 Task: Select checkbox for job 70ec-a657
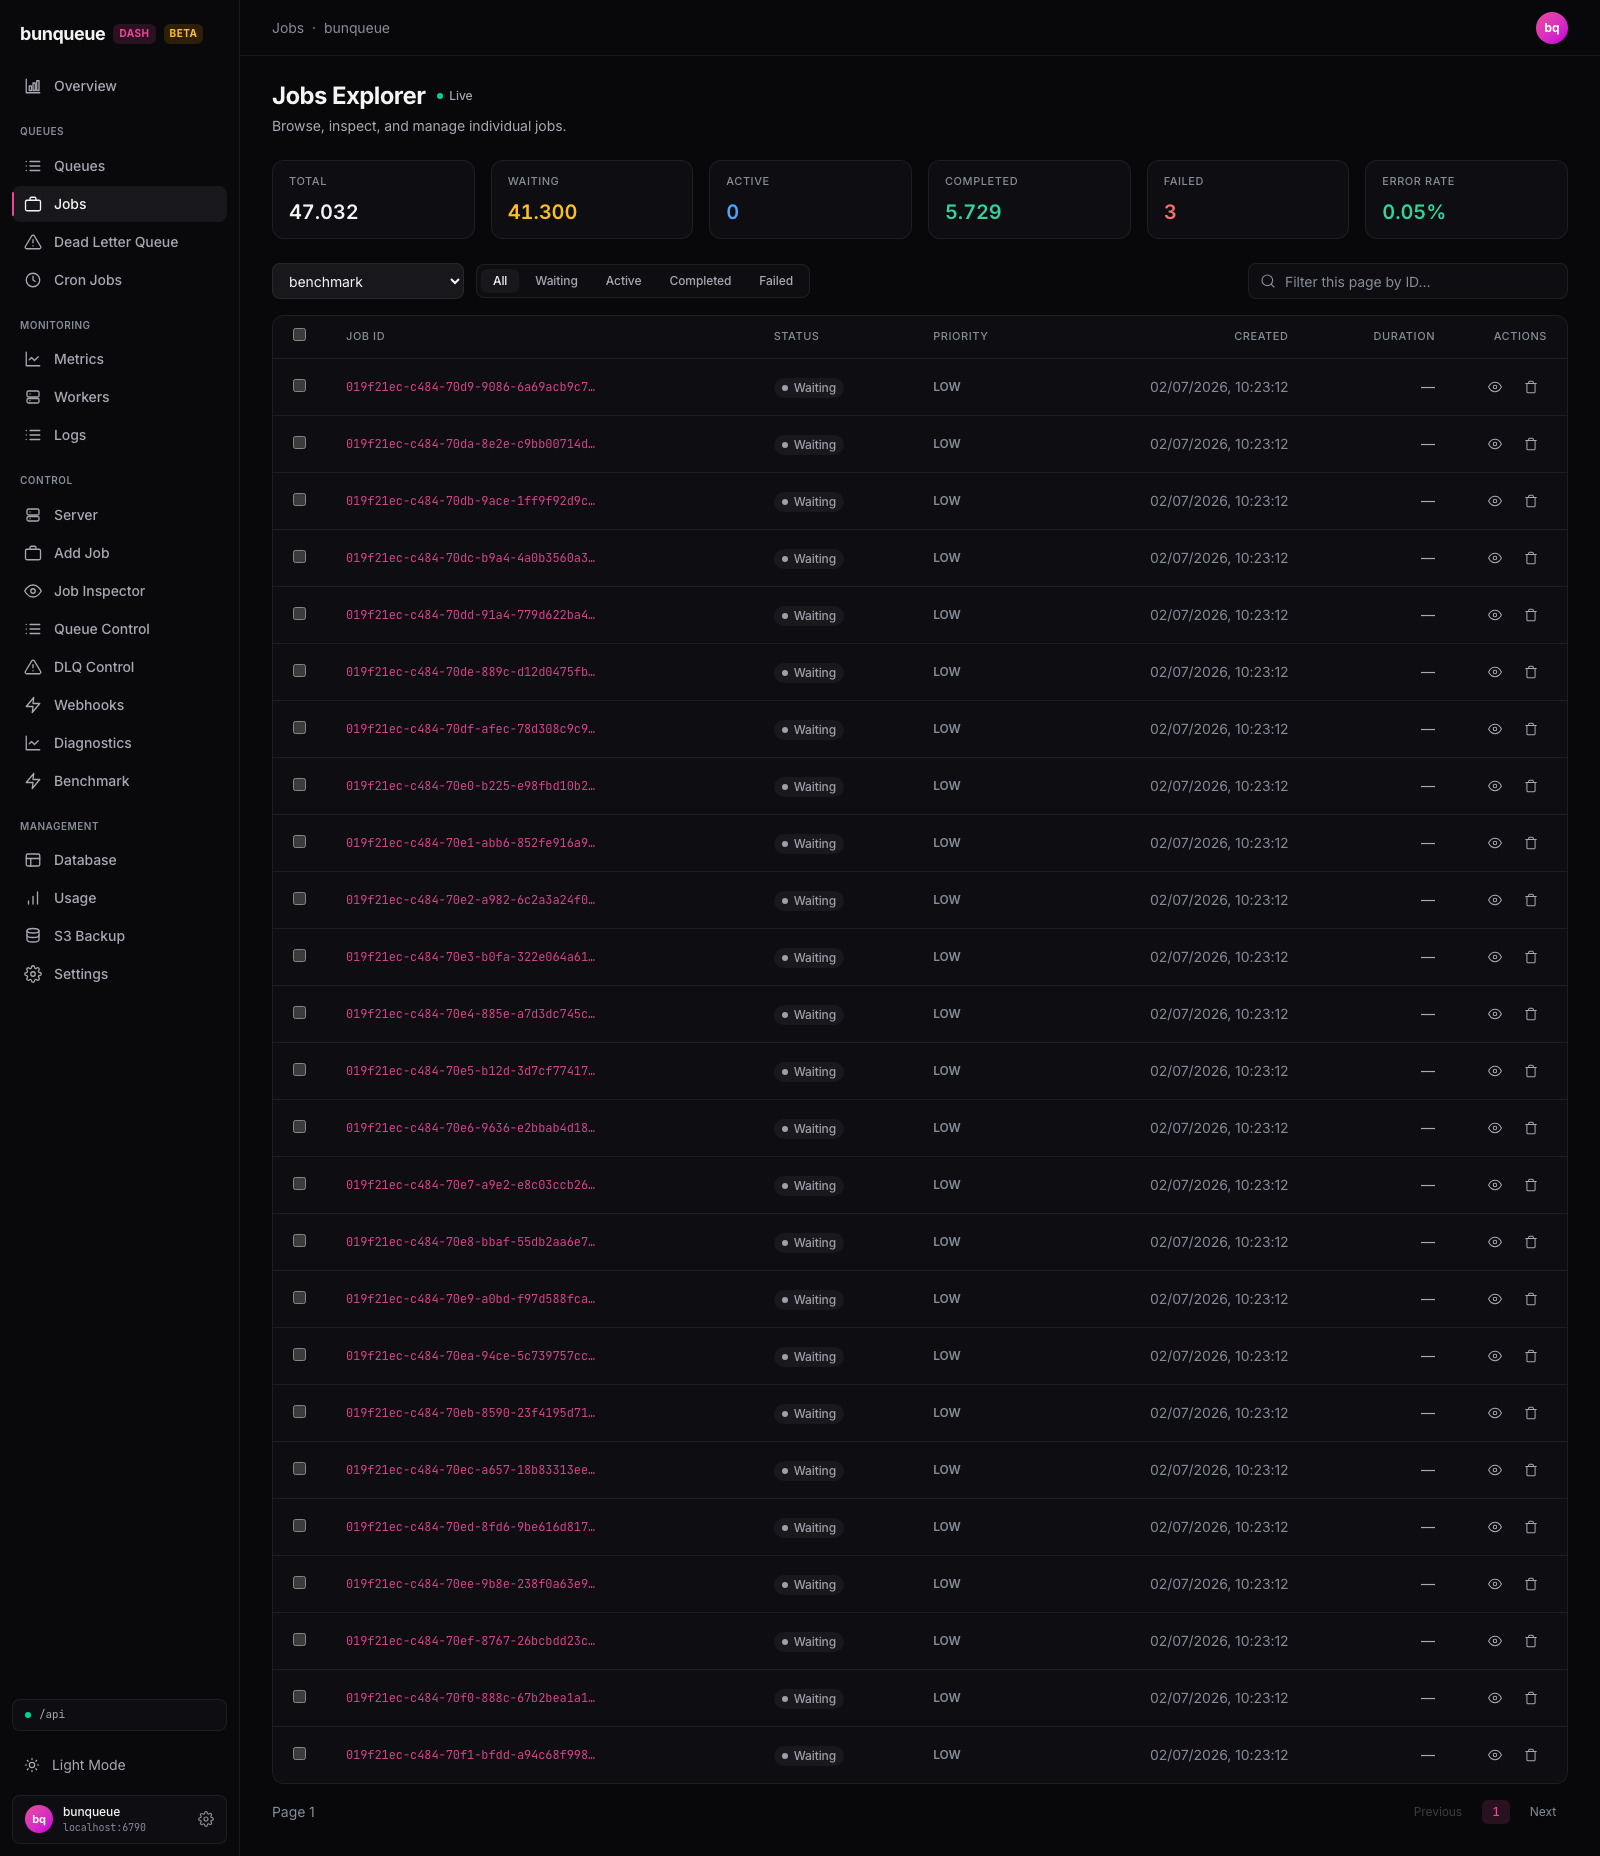[x=299, y=1469]
